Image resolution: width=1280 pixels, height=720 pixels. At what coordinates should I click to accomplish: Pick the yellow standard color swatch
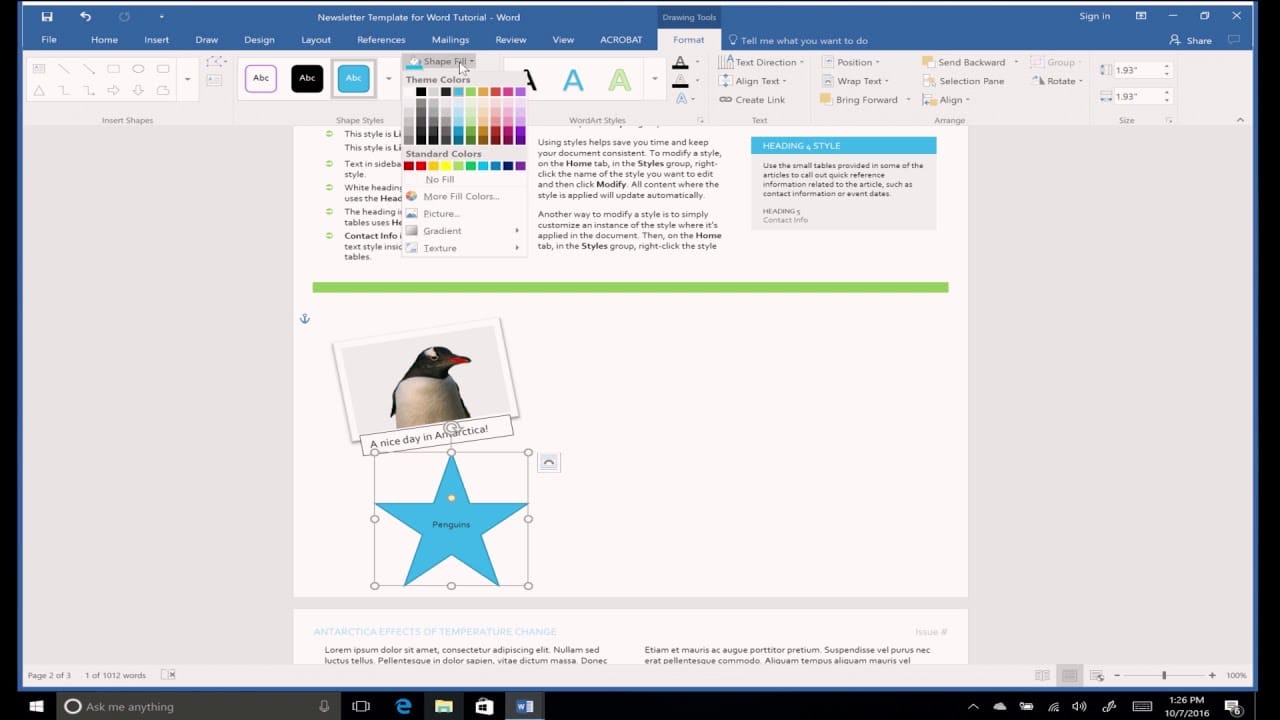tap(446, 166)
